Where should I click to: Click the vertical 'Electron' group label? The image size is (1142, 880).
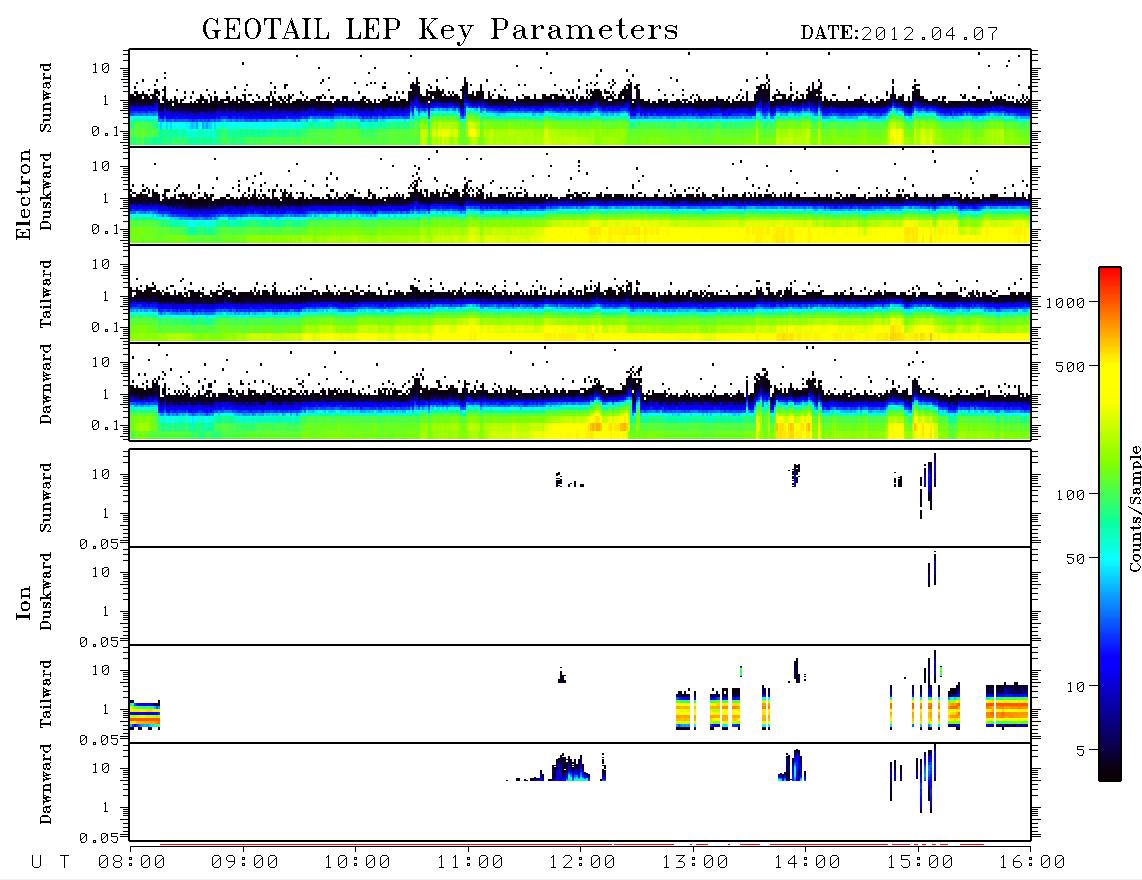(x=23, y=194)
